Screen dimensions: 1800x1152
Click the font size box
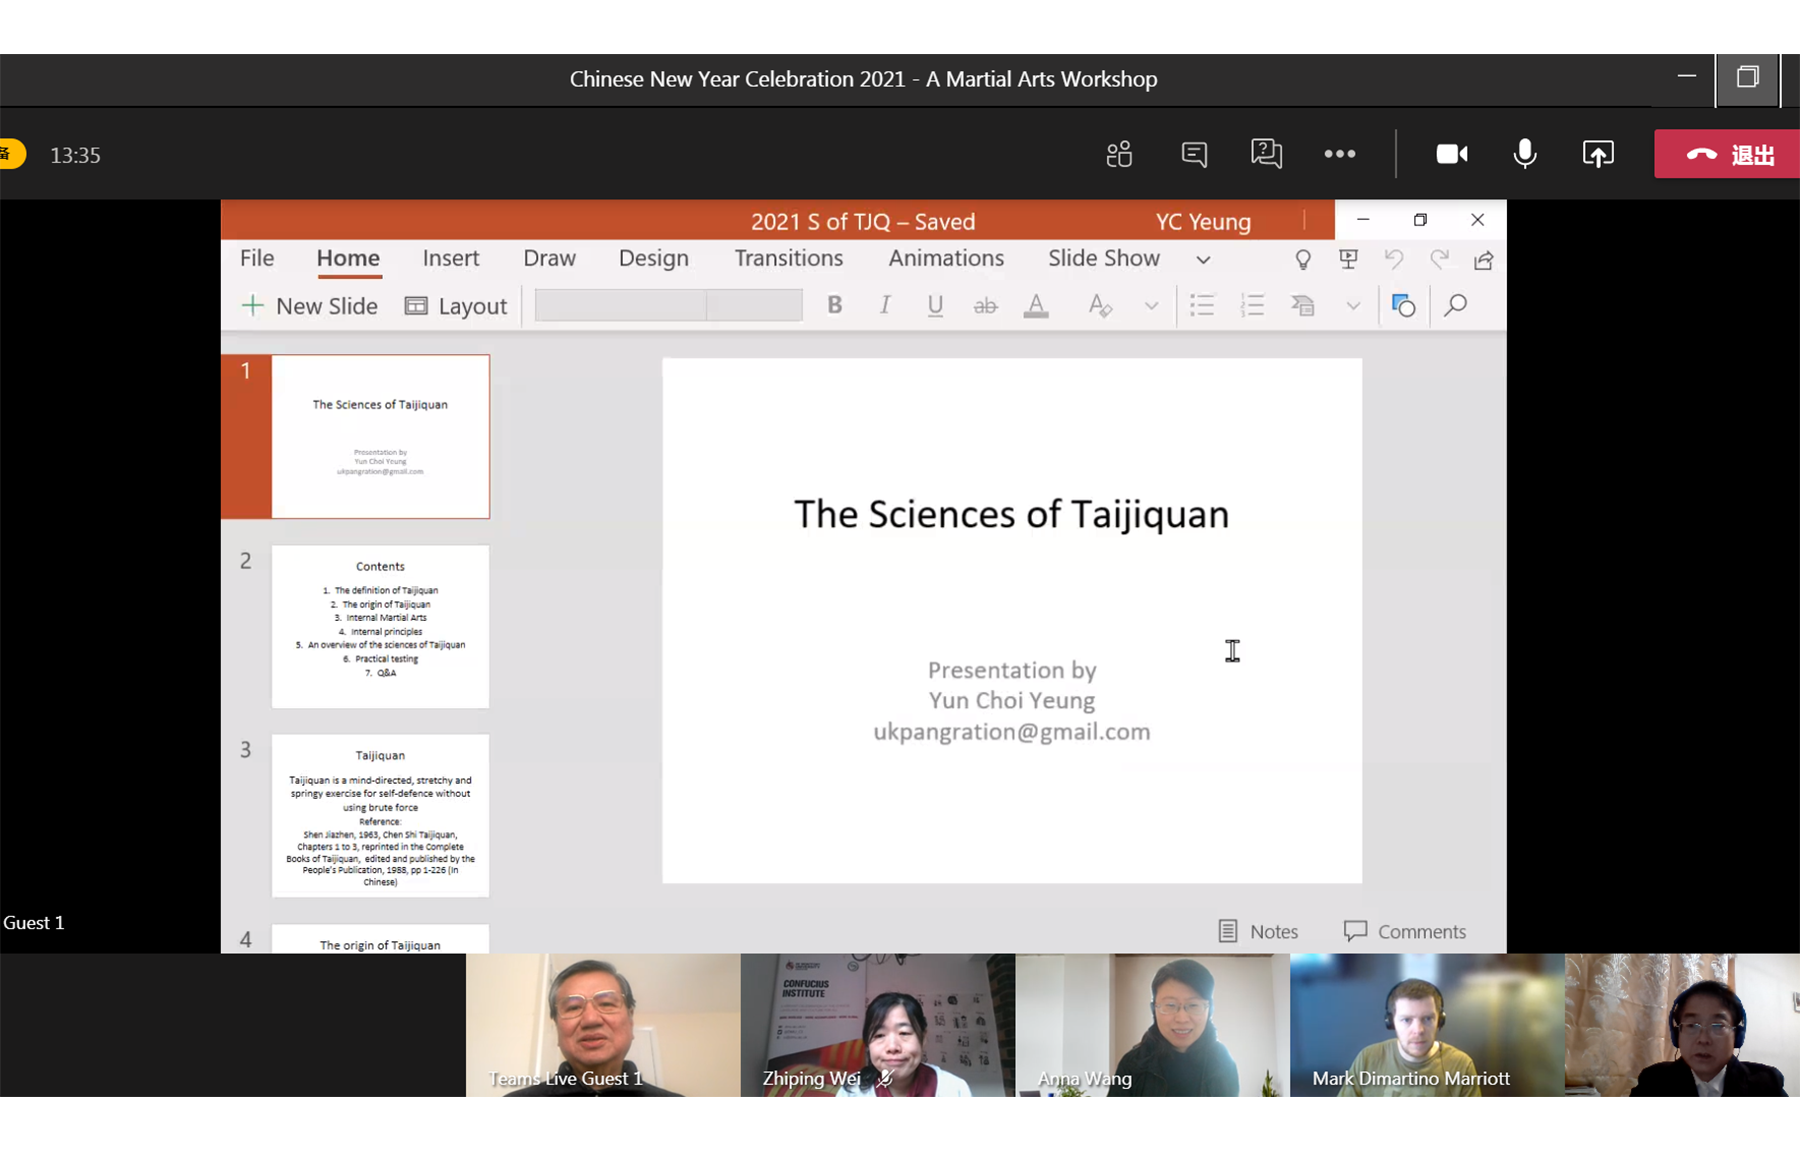click(x=754, y=305)
